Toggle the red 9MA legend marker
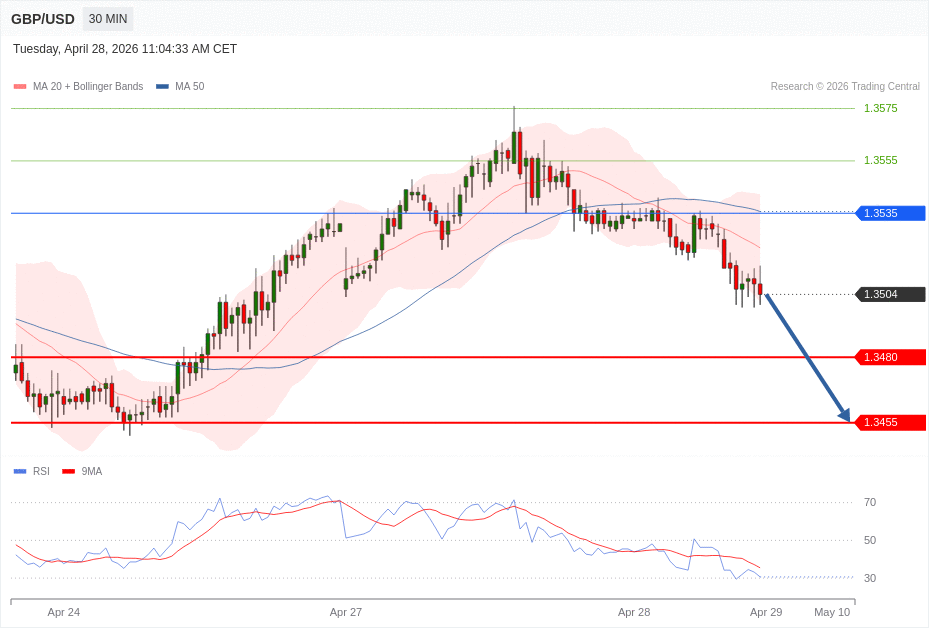Screen dimensions: 929x629 [68, 471]
